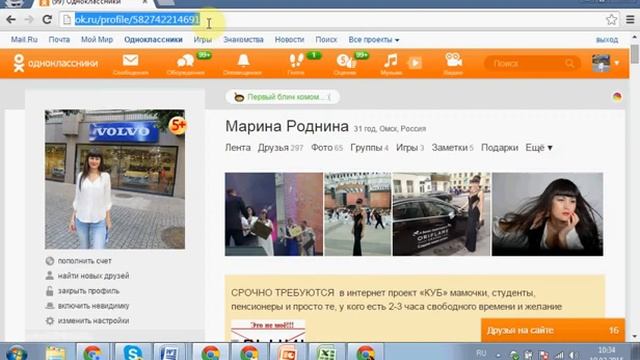This screenshot has height=360, width=640.
Task: Click 'найти новых друзей' link
Action: click(93, 276)
